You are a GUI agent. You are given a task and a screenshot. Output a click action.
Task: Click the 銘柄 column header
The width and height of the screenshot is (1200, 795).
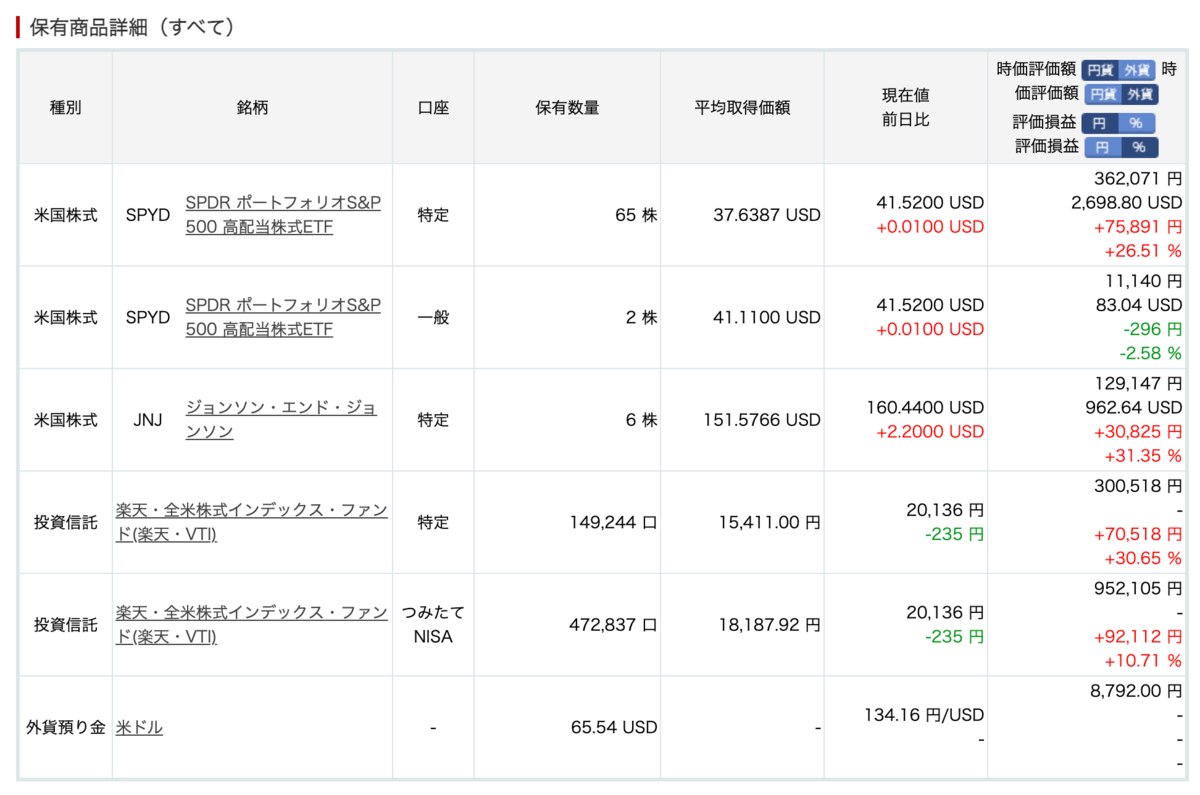coord(253,108)
